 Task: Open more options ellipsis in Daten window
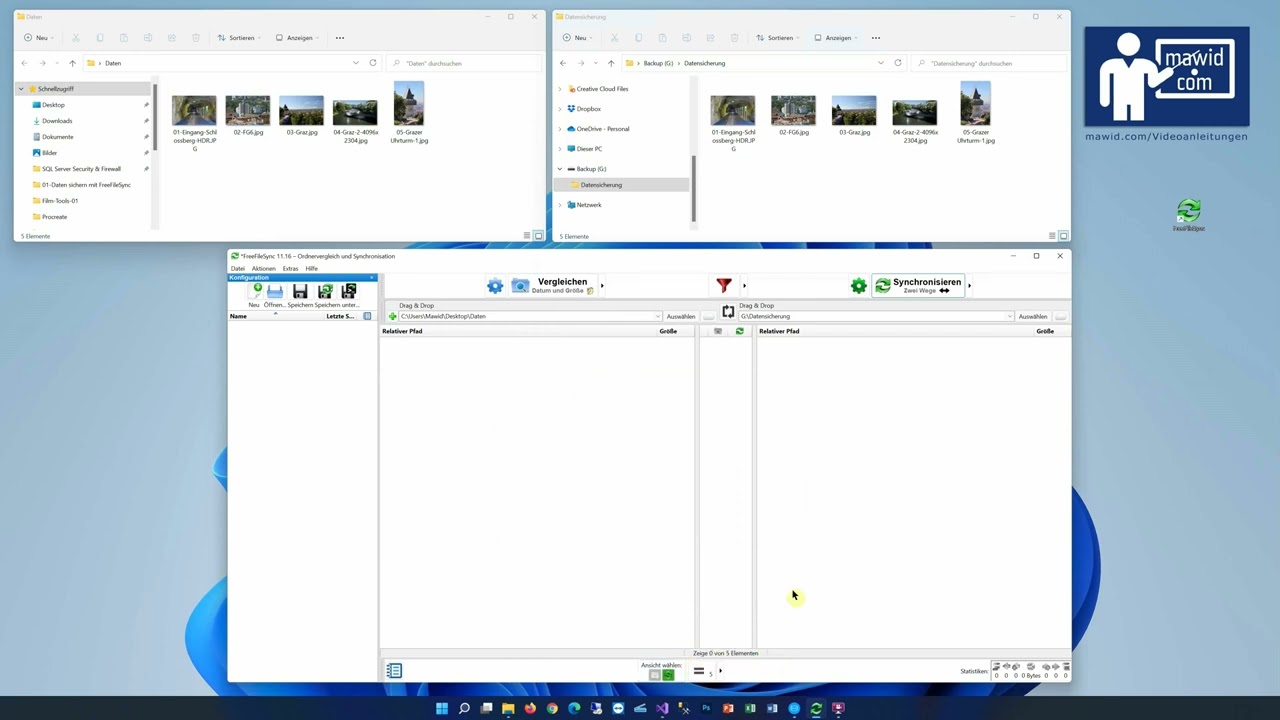click(340, 38)
